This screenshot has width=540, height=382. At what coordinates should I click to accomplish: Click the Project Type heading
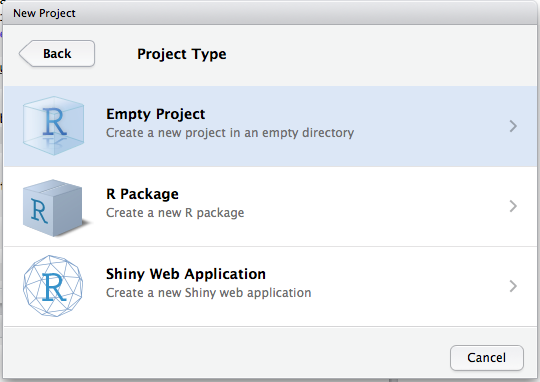pyautogui.click(x=182, y=54)
